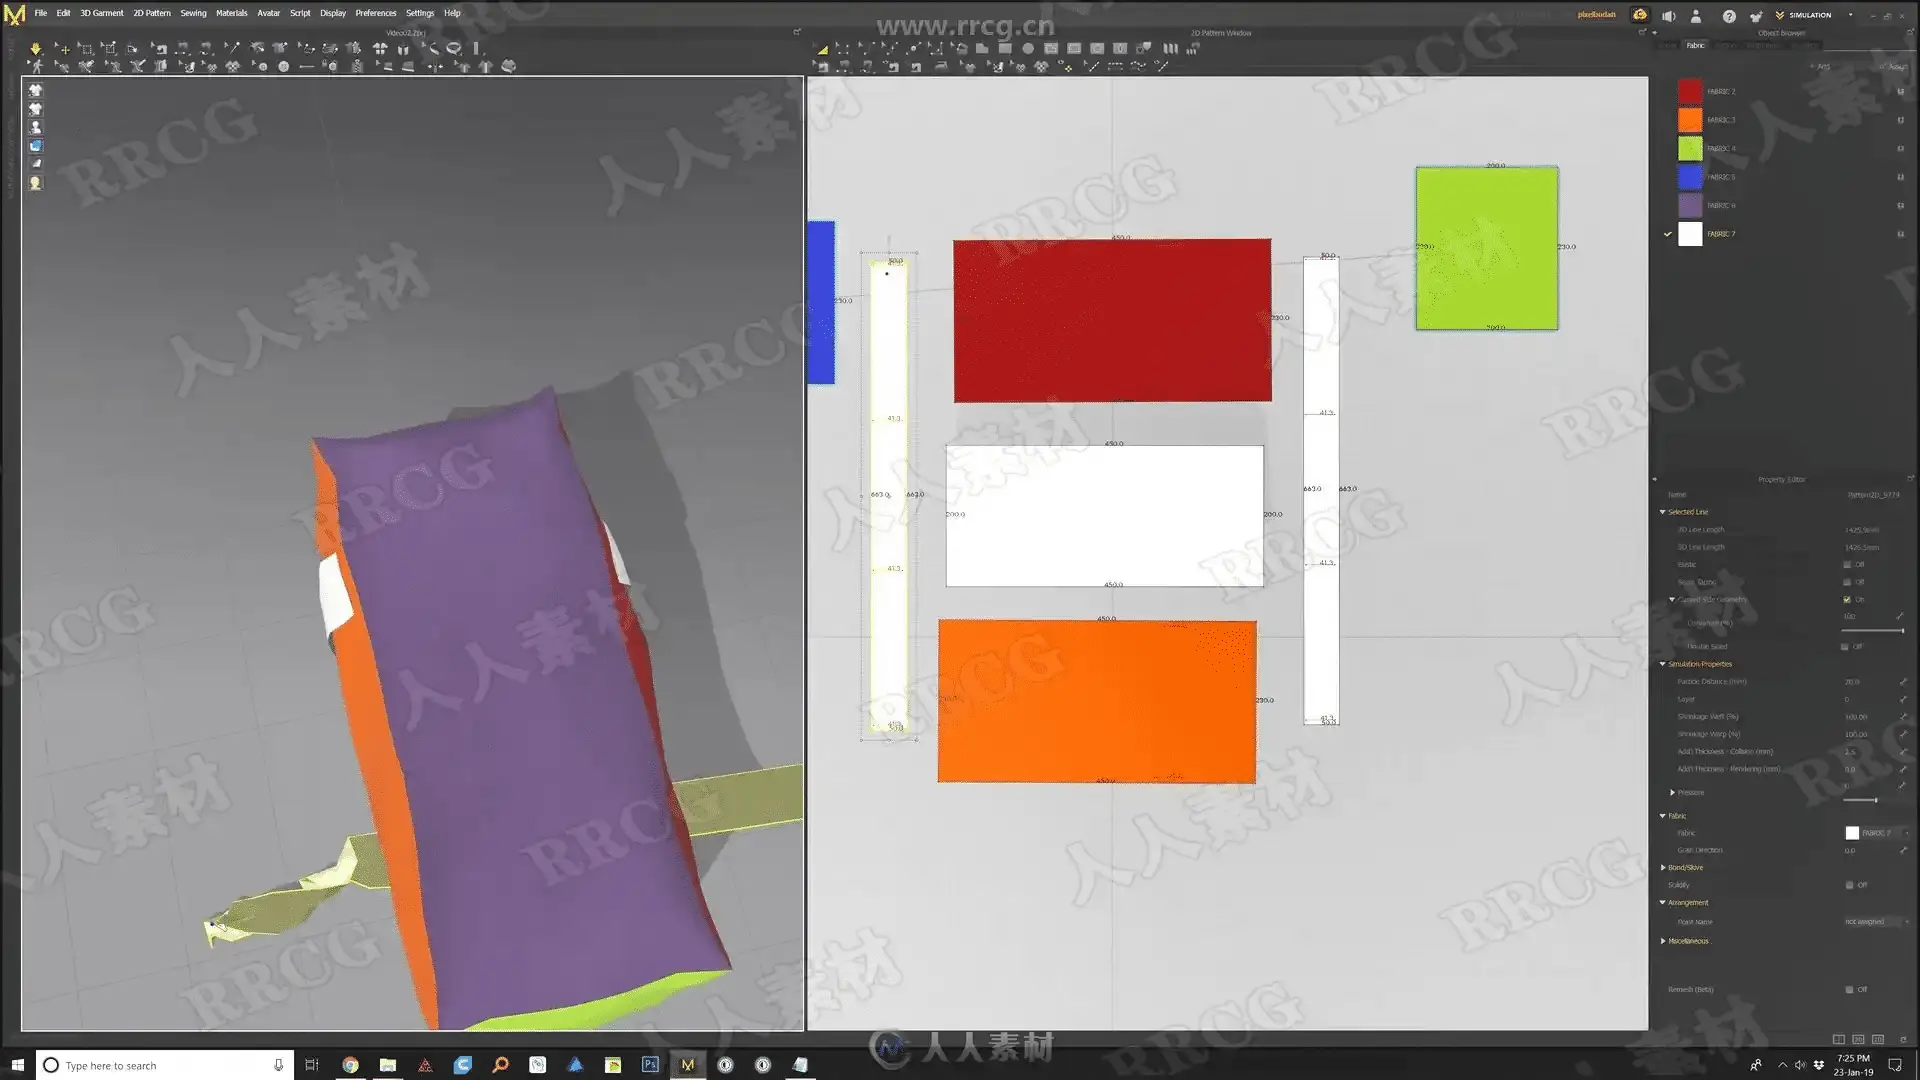Select the orange FABRIC 3 swatch
Image resolution: width=1920 pixels, height=1080 pixels.
(x=1689, y=120)
